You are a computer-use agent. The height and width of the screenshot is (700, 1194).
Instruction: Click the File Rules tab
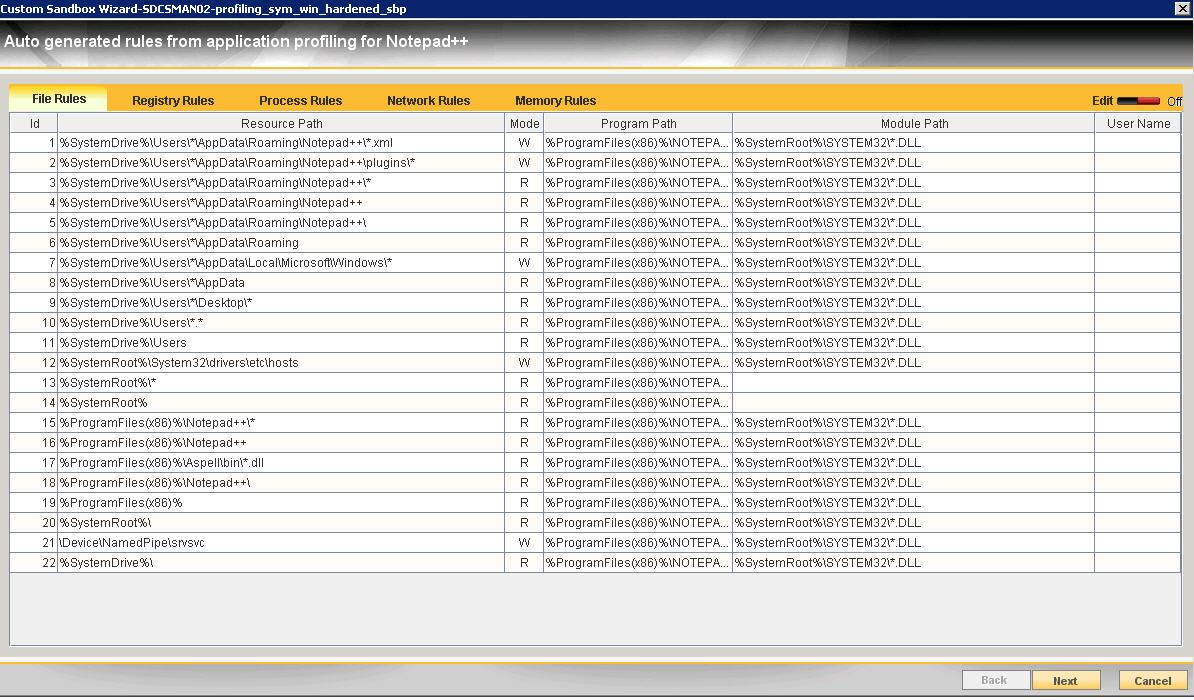(59, 99)
